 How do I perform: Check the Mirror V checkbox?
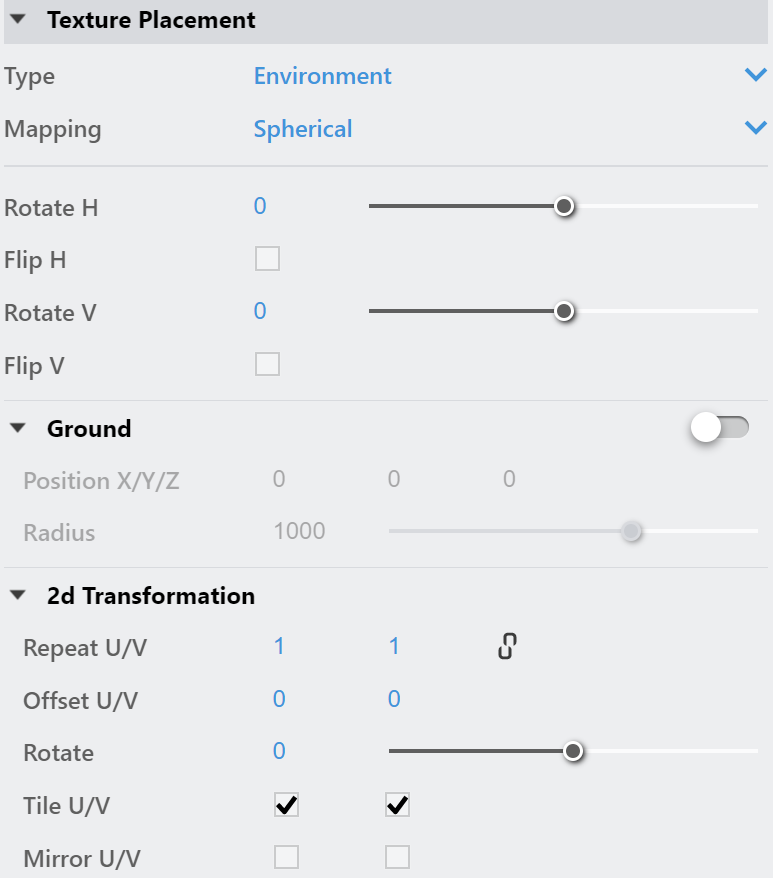tap(397, 857)
